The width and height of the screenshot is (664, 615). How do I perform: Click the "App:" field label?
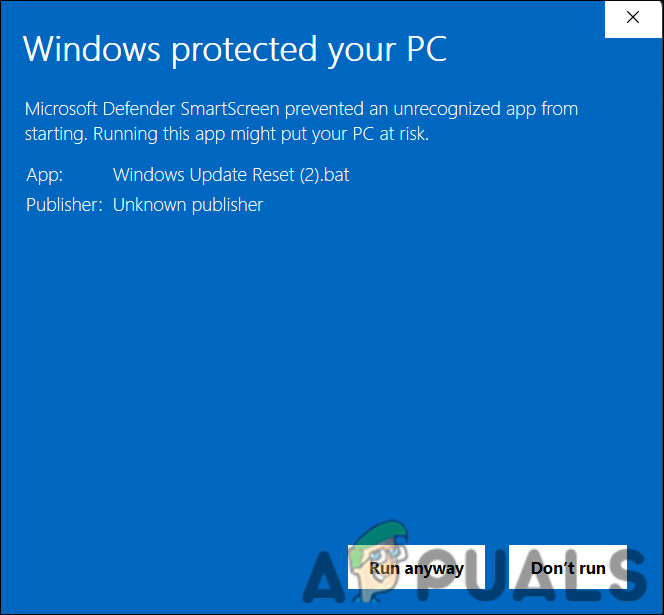click(44, 175)
